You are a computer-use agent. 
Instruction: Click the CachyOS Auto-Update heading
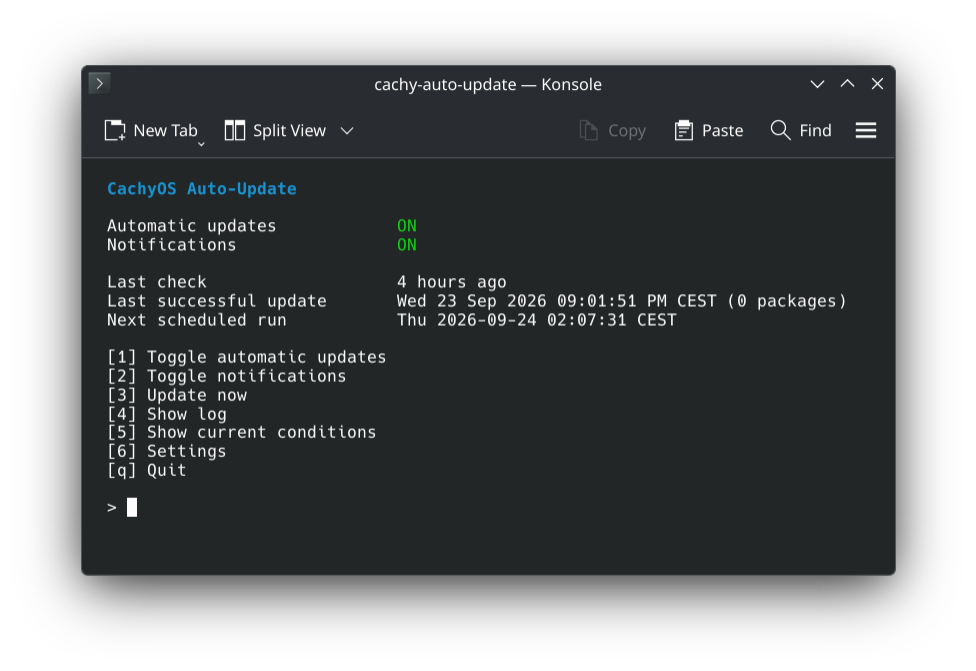(x=202, y=189)
